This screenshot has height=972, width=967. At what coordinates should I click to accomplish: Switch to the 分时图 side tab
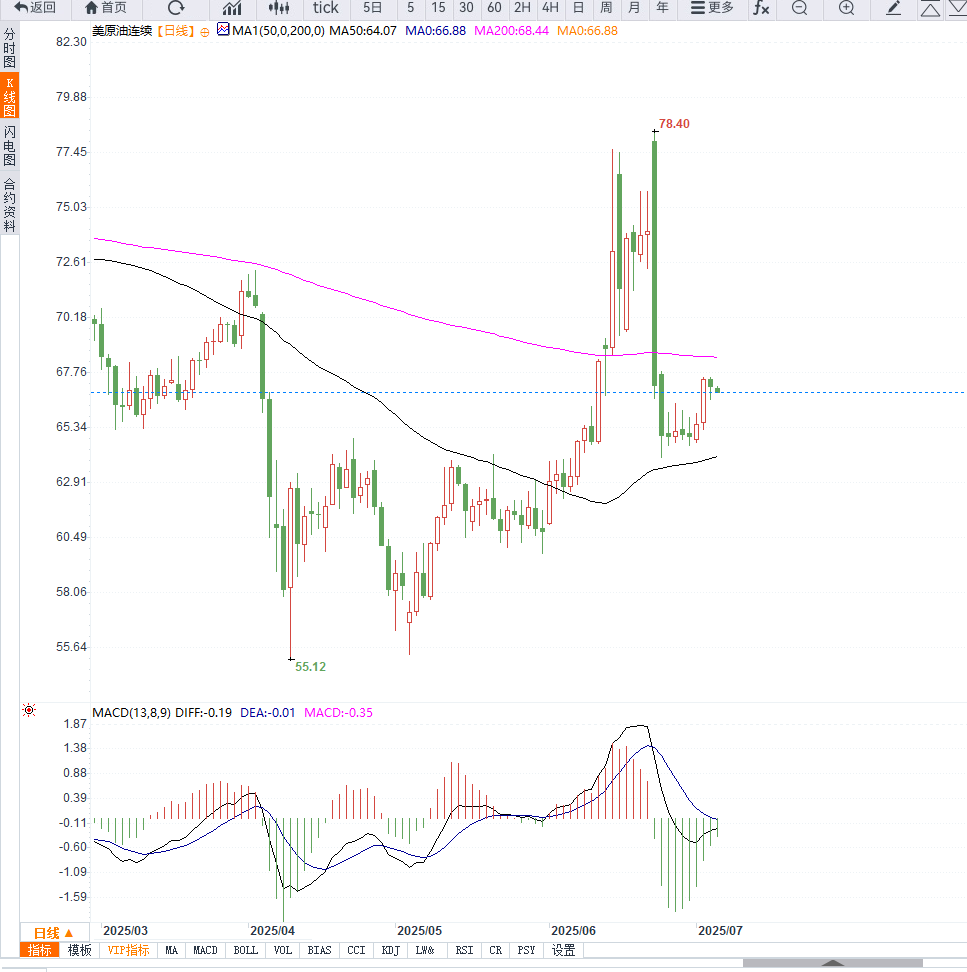(9, 48)
